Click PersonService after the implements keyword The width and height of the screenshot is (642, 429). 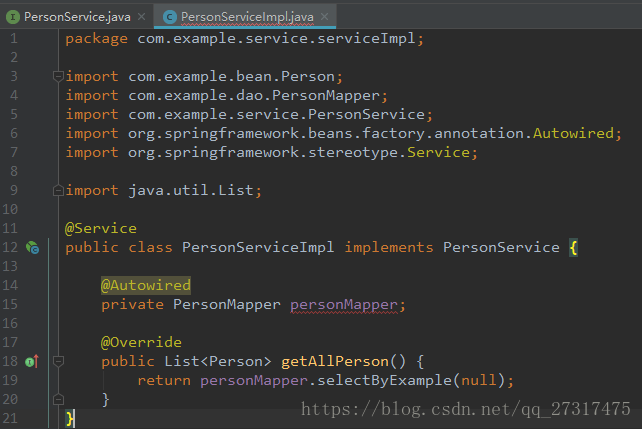[501, 247]
